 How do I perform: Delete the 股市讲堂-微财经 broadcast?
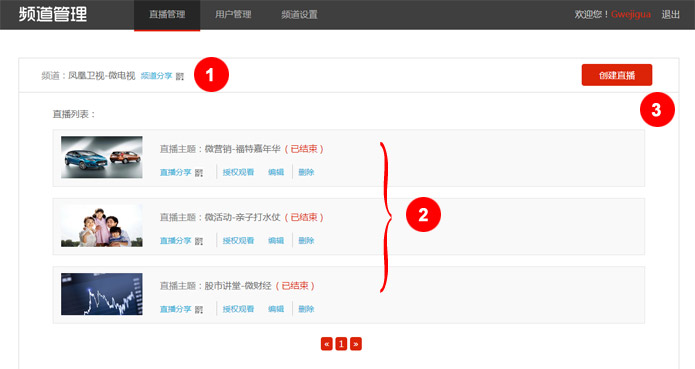(x=306, y=309)
